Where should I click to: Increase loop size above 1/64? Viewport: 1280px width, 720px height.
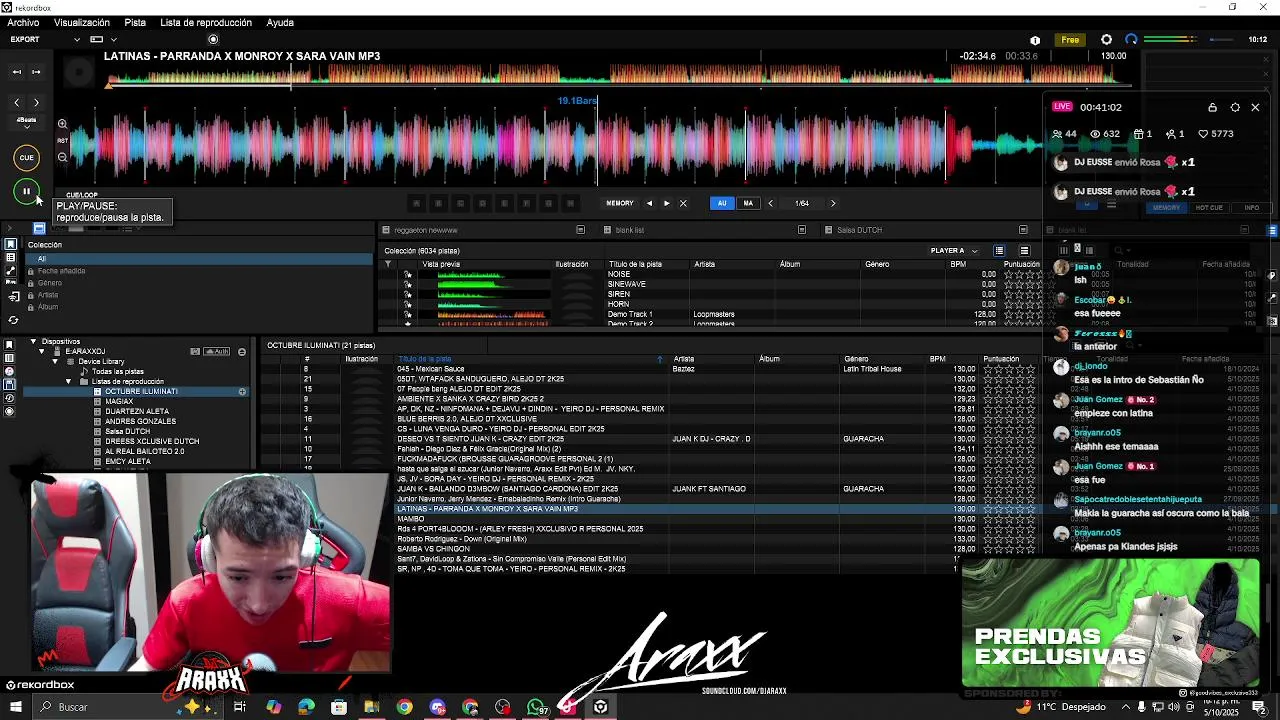point(833,203)
